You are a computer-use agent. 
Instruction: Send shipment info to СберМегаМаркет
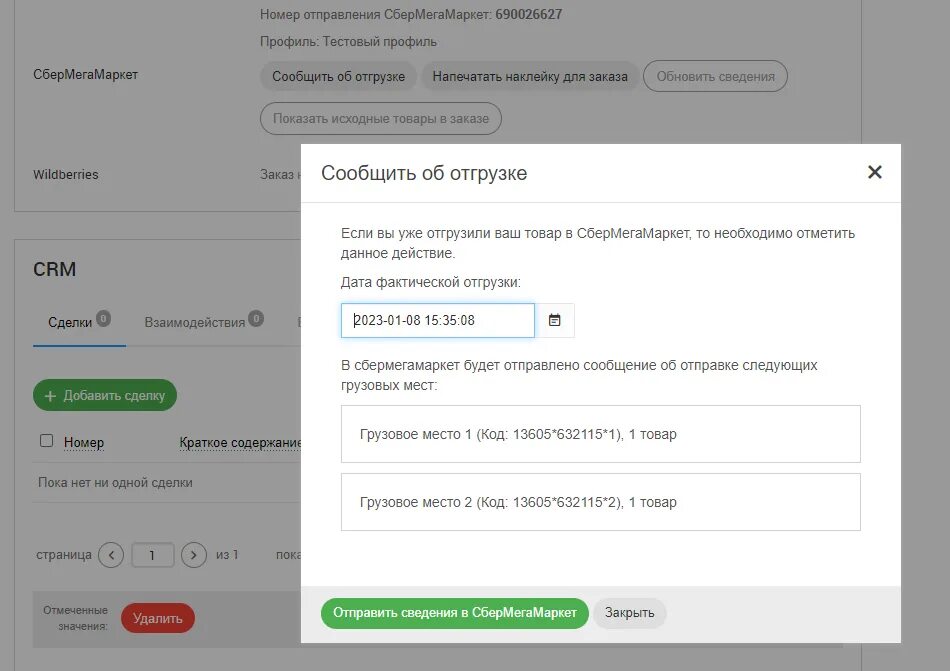[x=454, y=613]
